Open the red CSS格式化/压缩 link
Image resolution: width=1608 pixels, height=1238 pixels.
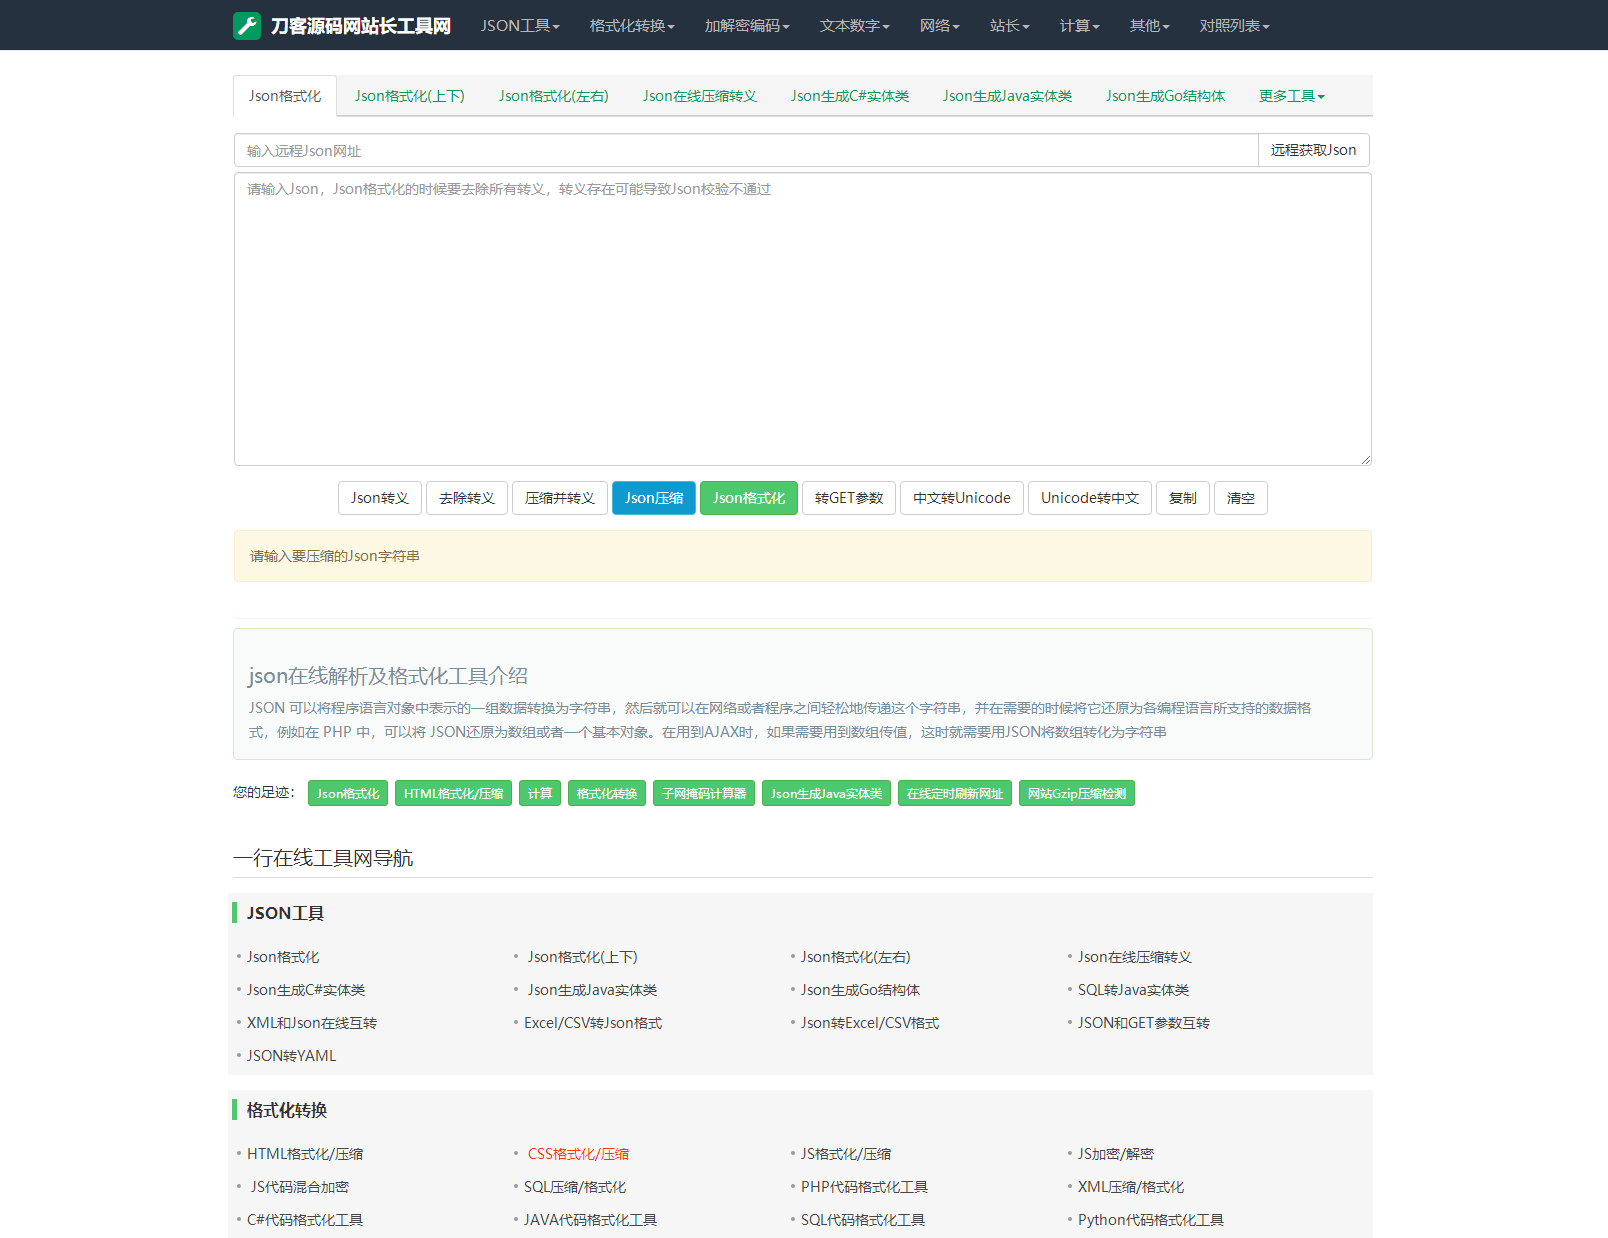click(578, 1154)
